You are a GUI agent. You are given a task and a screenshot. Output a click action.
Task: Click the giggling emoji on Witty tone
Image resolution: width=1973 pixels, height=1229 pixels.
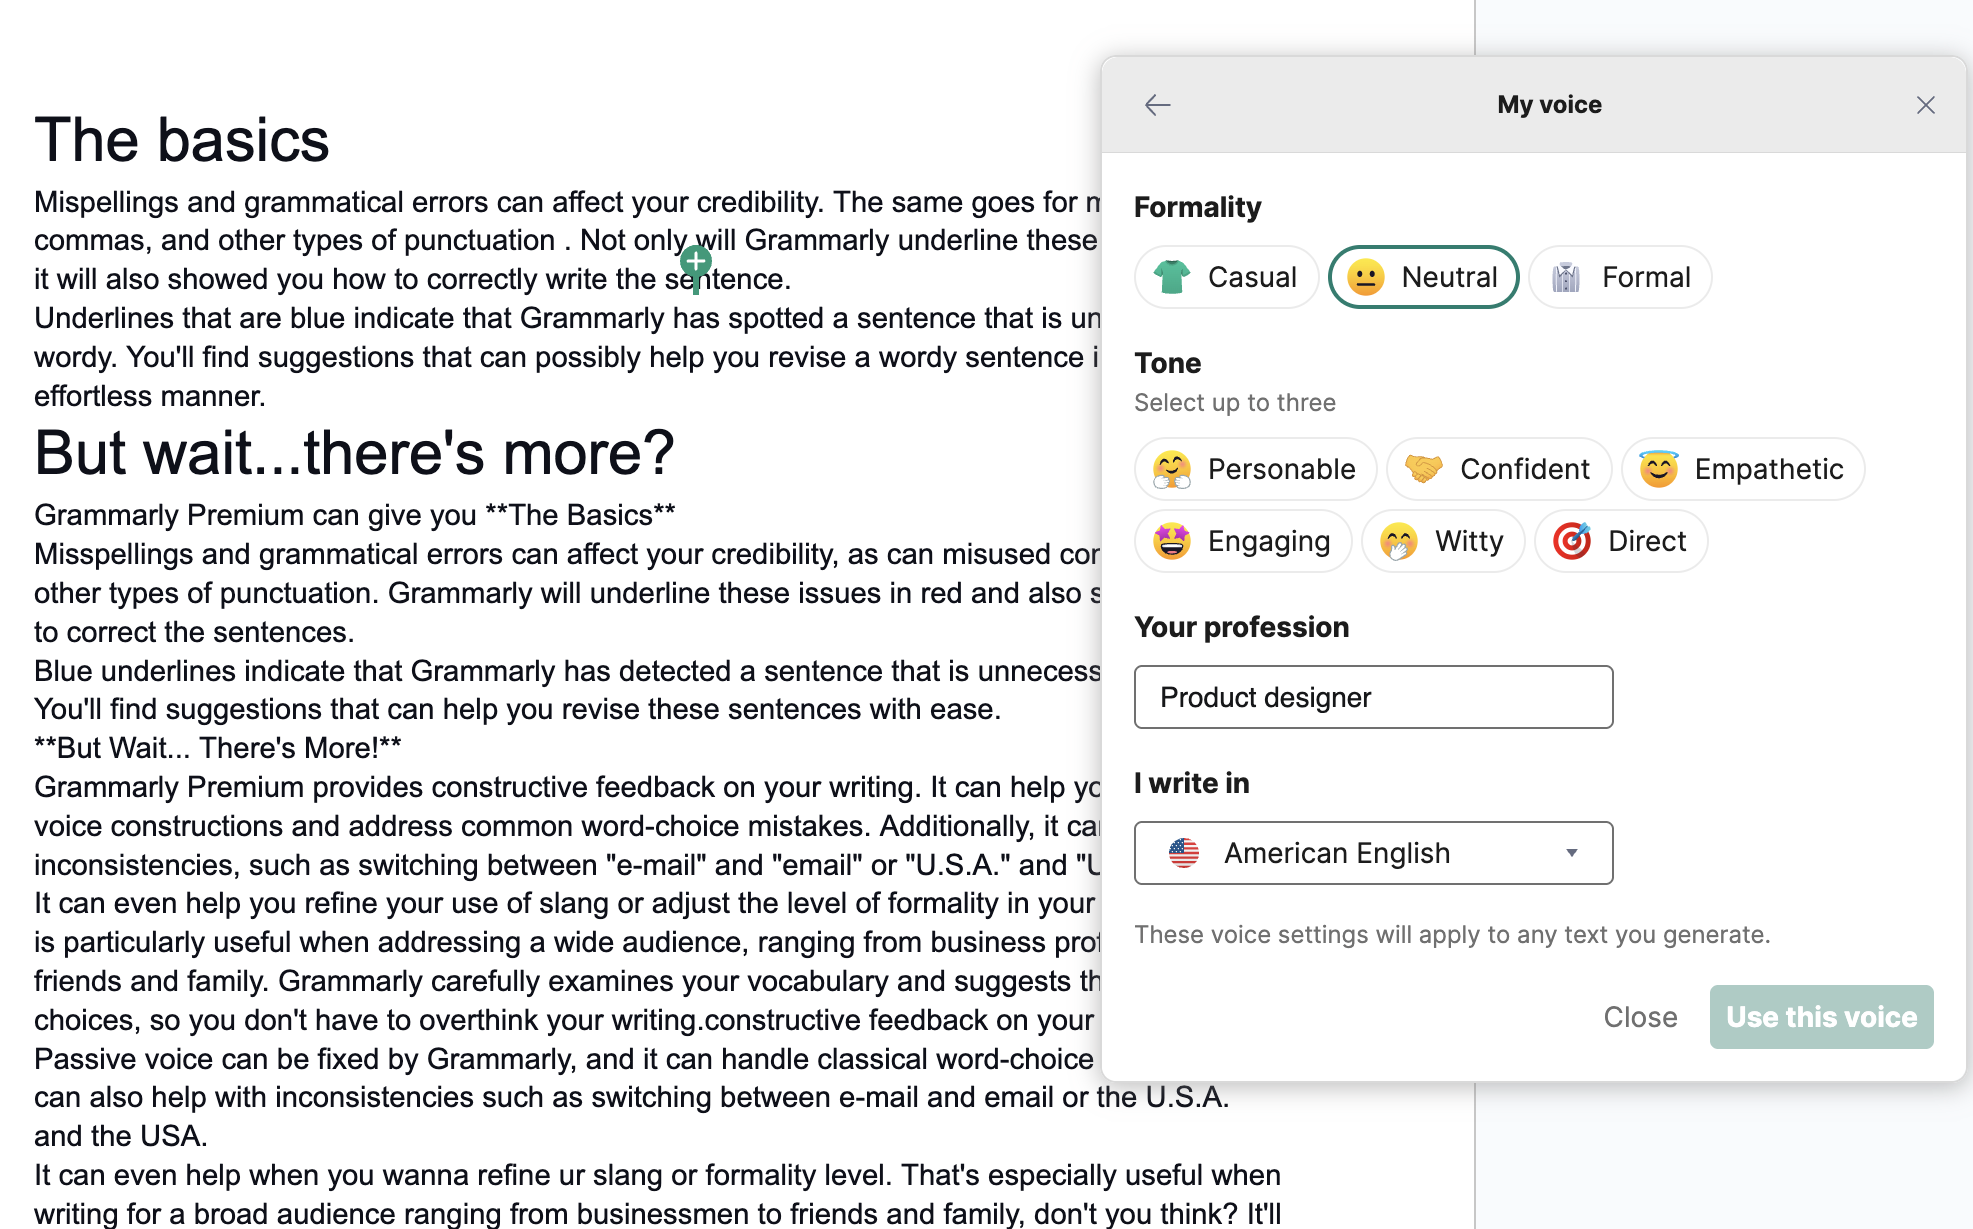pos(1399,541)
